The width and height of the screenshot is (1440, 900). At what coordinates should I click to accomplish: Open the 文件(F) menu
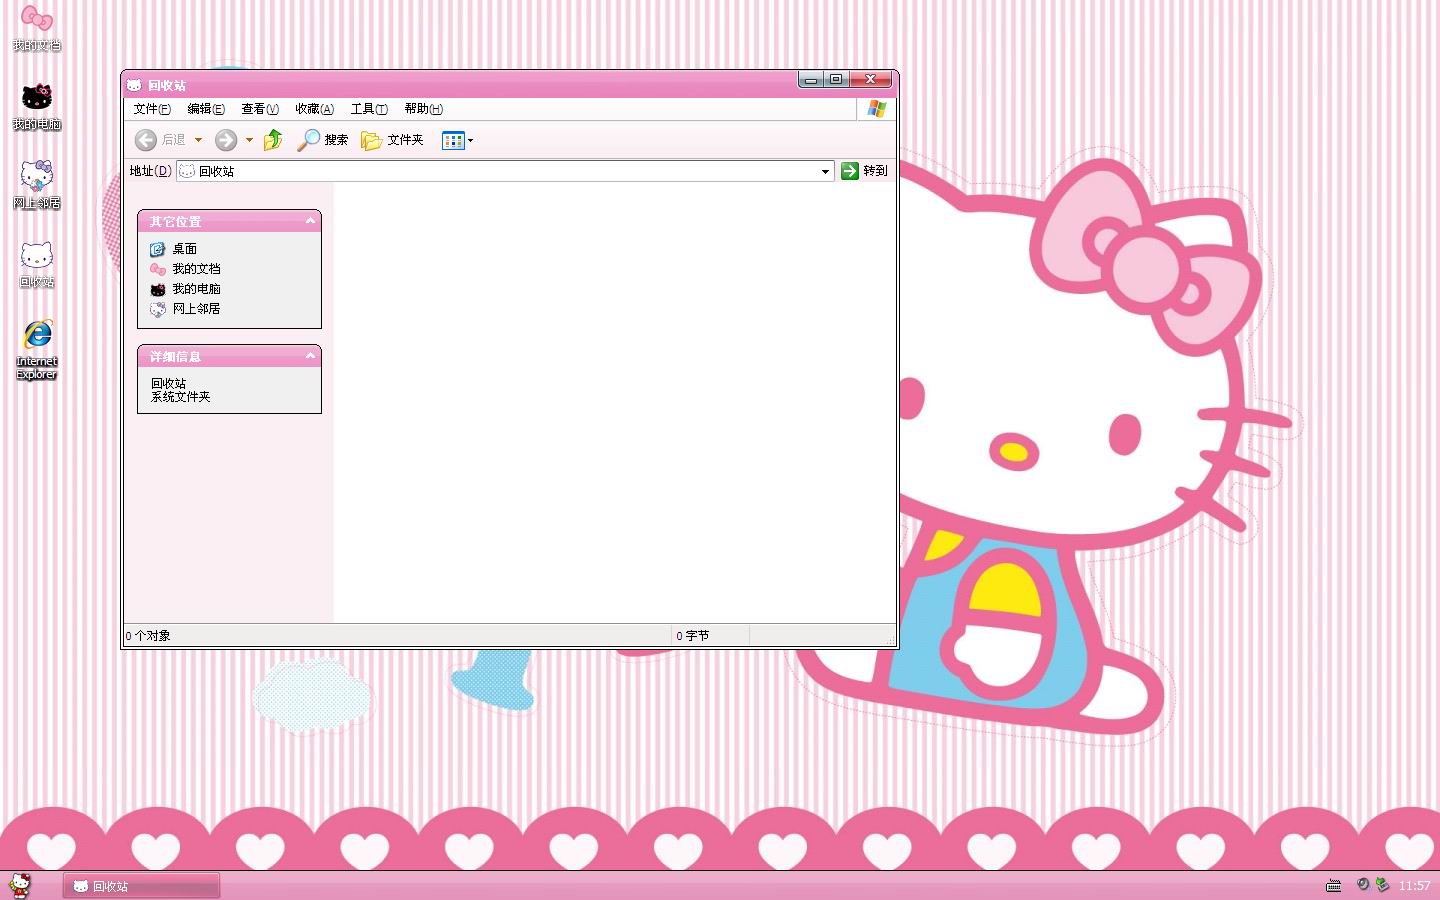152,109
